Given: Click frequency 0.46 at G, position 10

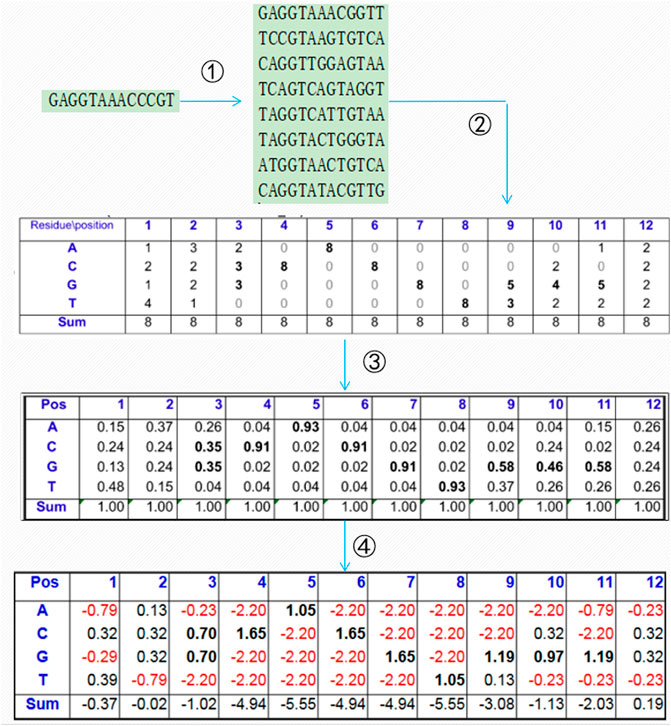Looking at the screenshot, I should [x=549, y=466].
